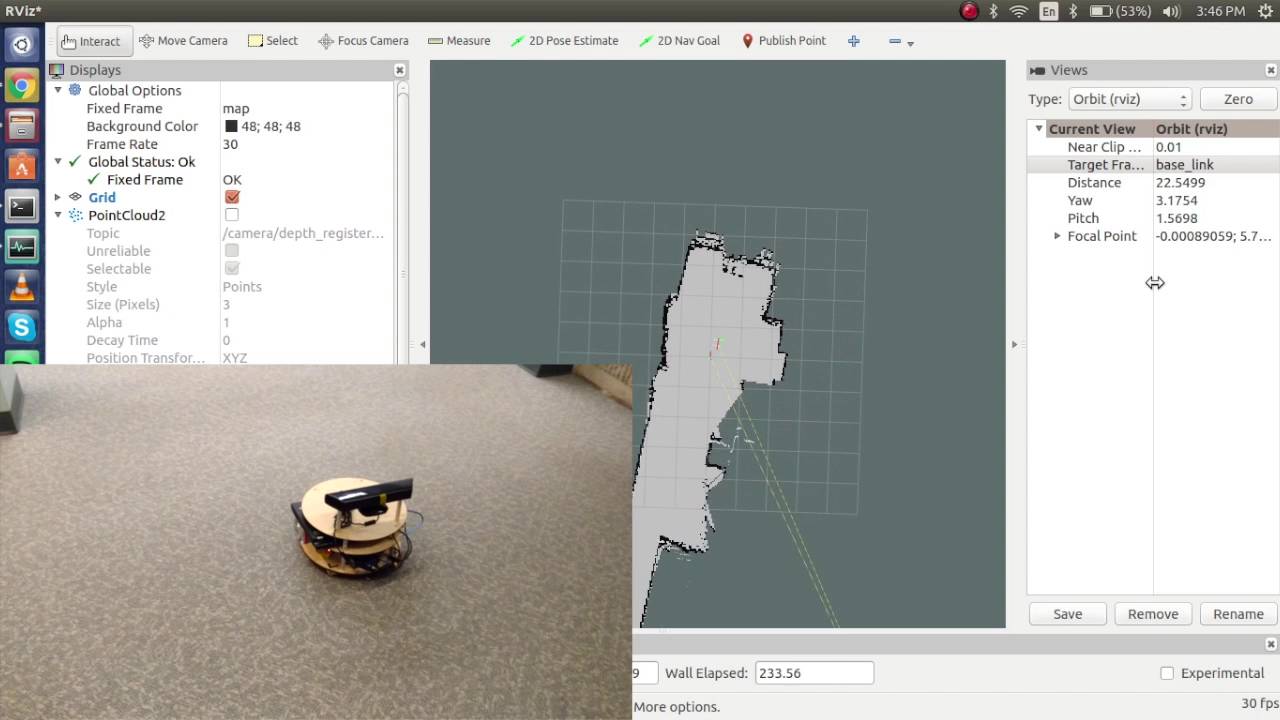Image resolution: width=1280 pixels, height=720 pixels.
Task: Expand the Grid display item
Action: pyautogui.click(x=58, y=197)
